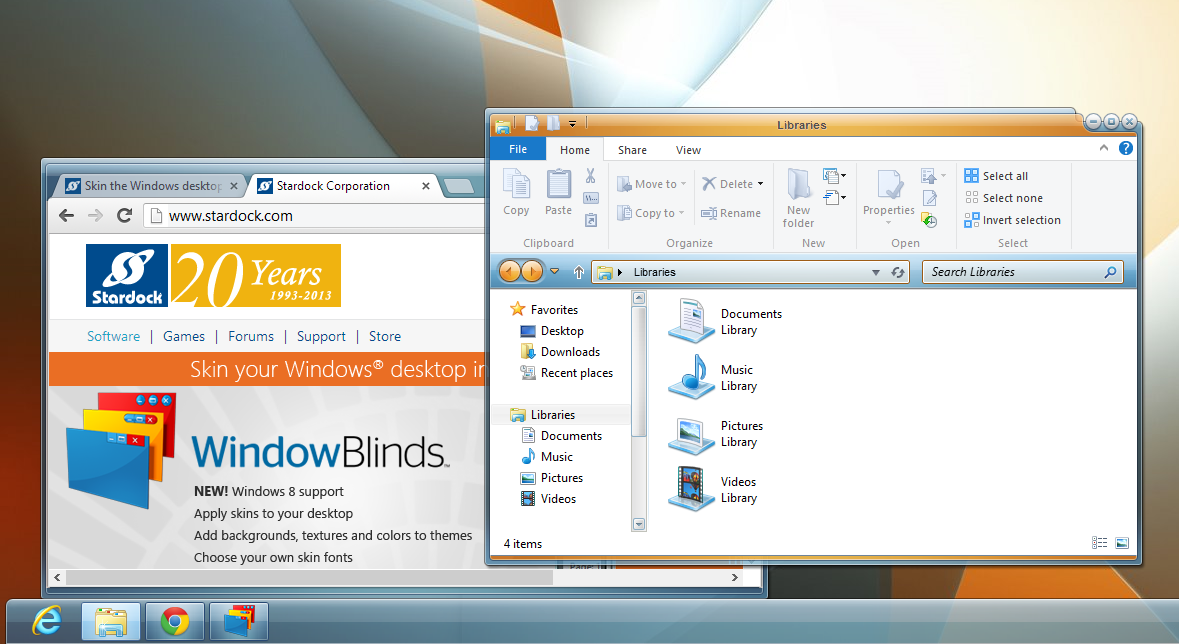Image resolution: width=1179 pixels, height=644 pixels.
Task: Go forward in the Libraries window
Action: pyautogui.click(x=532, y=271)
